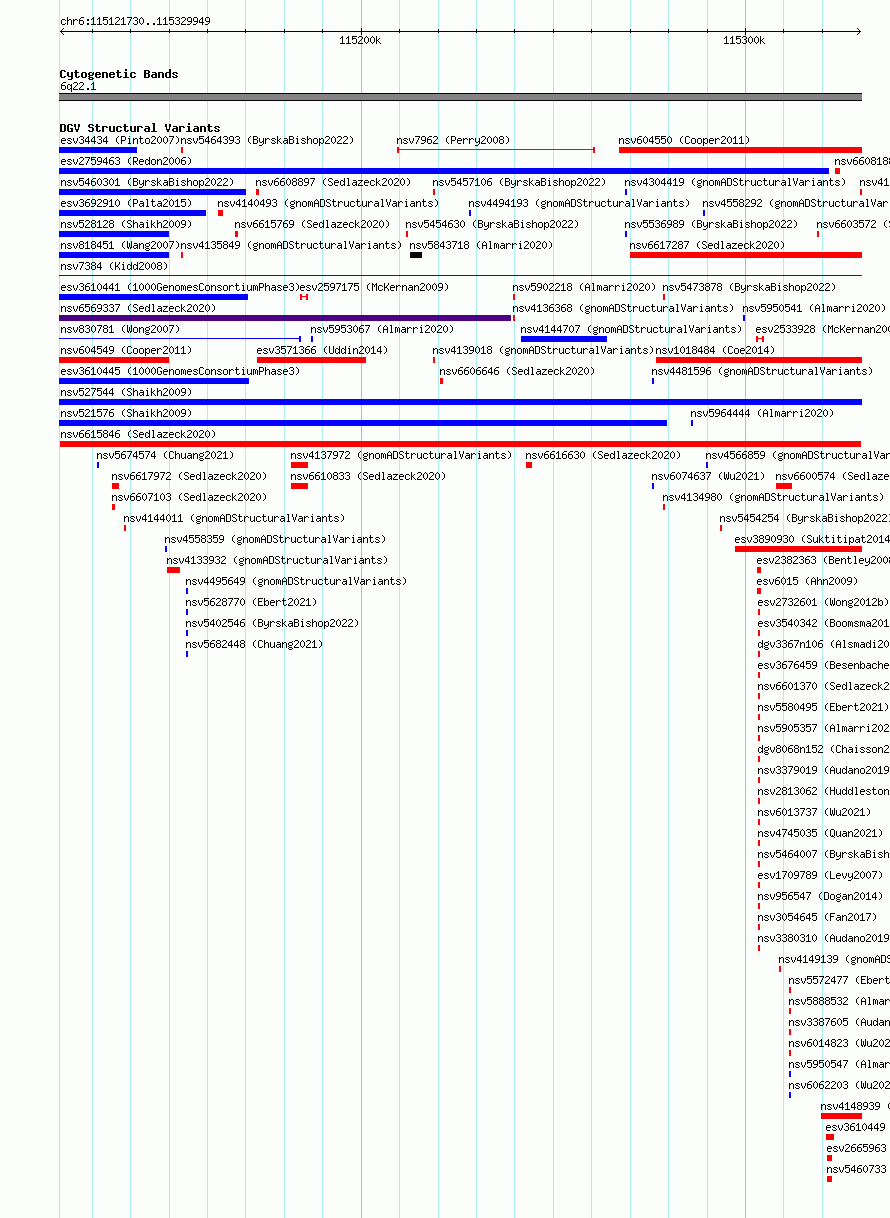Click the nsv3054645 (Fan2017) label
890x1218 pixels.
click(817, 918)
